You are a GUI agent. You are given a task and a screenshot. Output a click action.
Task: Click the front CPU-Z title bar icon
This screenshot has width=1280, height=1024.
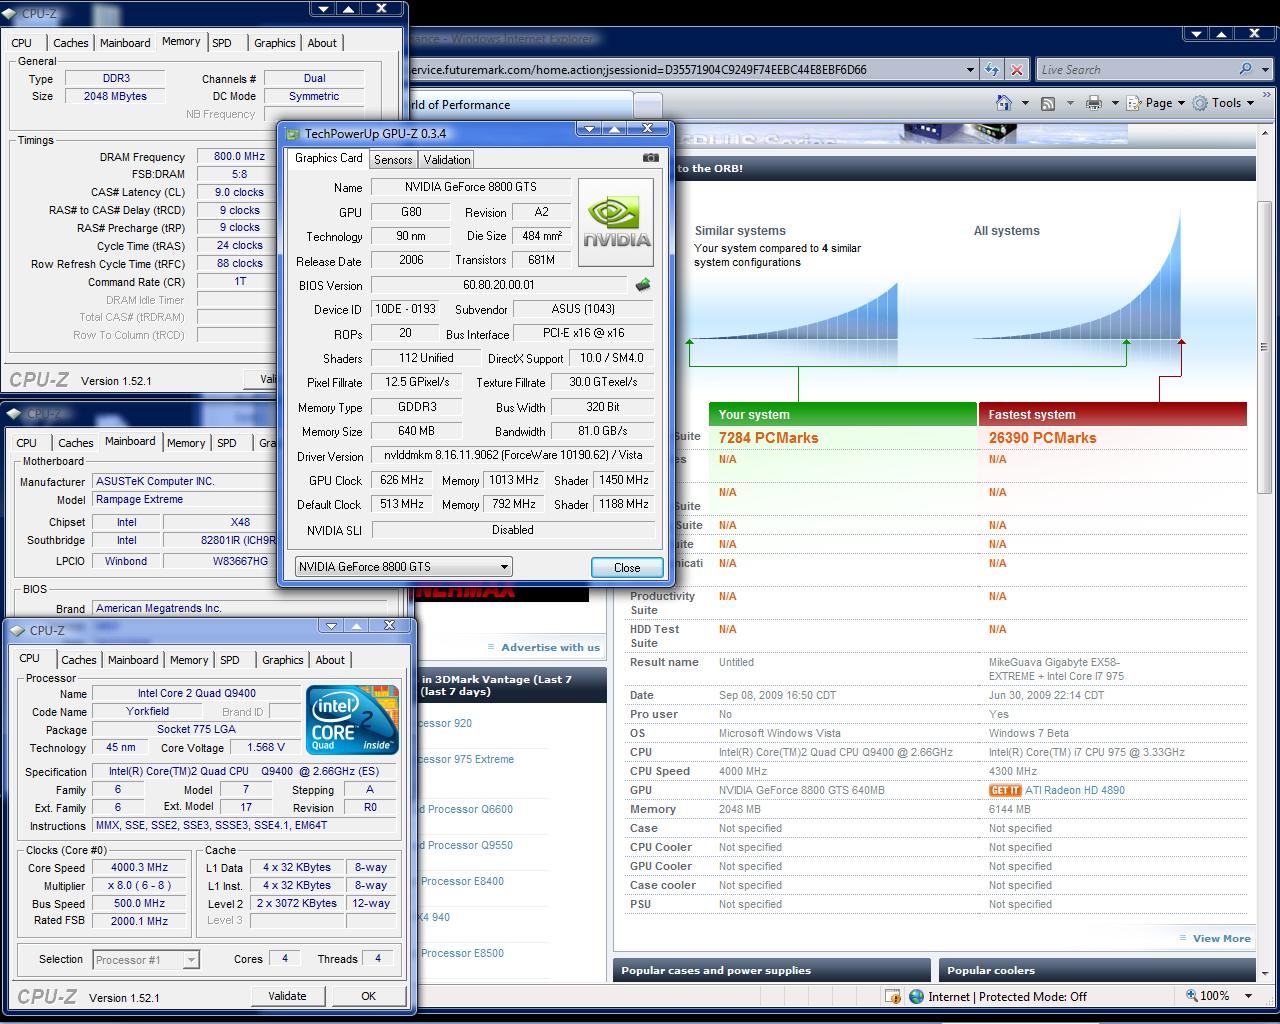[x=18, y=631]
